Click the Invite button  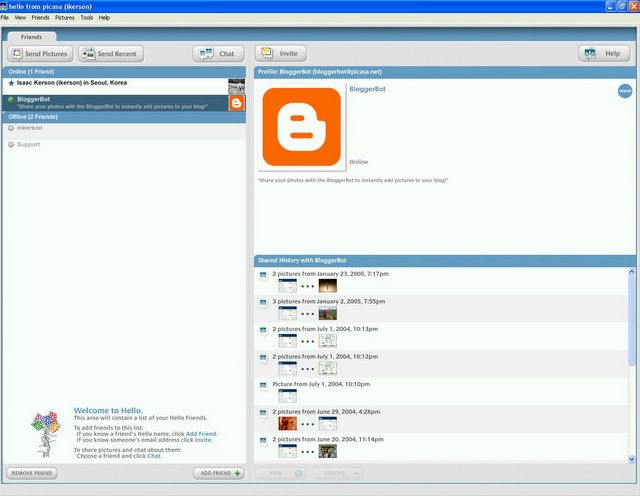pos(281,53)
